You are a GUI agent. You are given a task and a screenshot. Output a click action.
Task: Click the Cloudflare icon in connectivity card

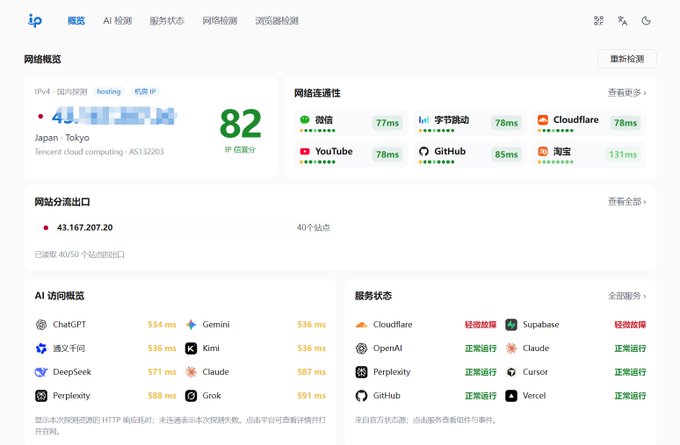[543, 120]
